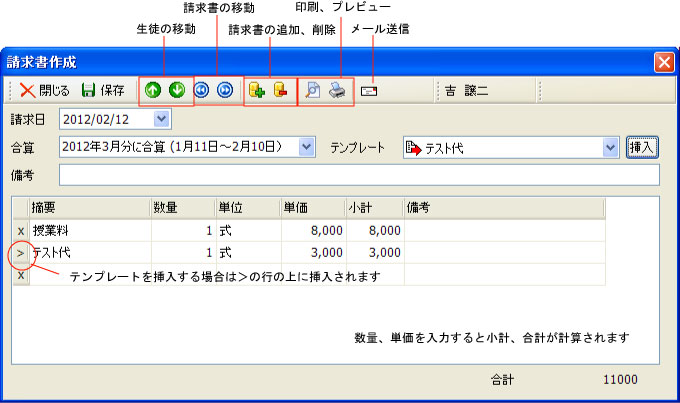Select the x marker of the 授業料 row
Screen dimensions: 680x403
click(21, 231)
